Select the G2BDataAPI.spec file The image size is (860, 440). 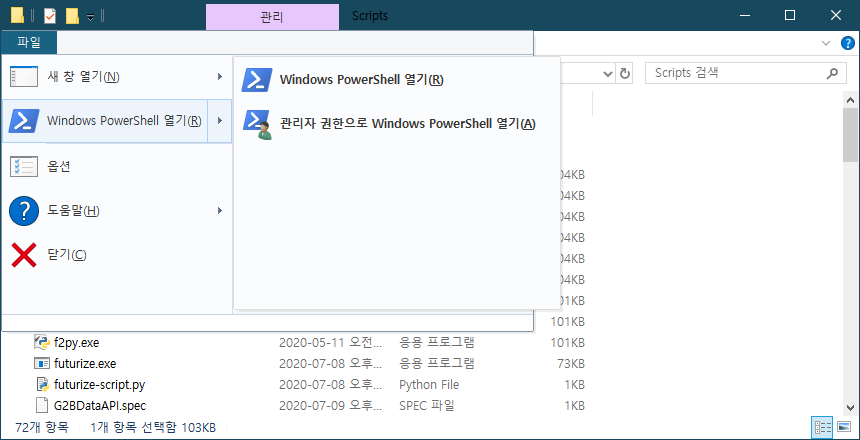click(x=100, y=406)
